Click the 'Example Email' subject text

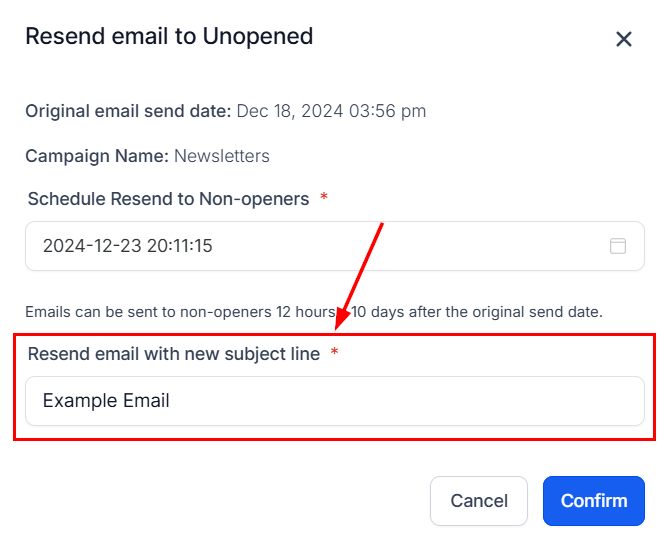[x=106, y=401]
